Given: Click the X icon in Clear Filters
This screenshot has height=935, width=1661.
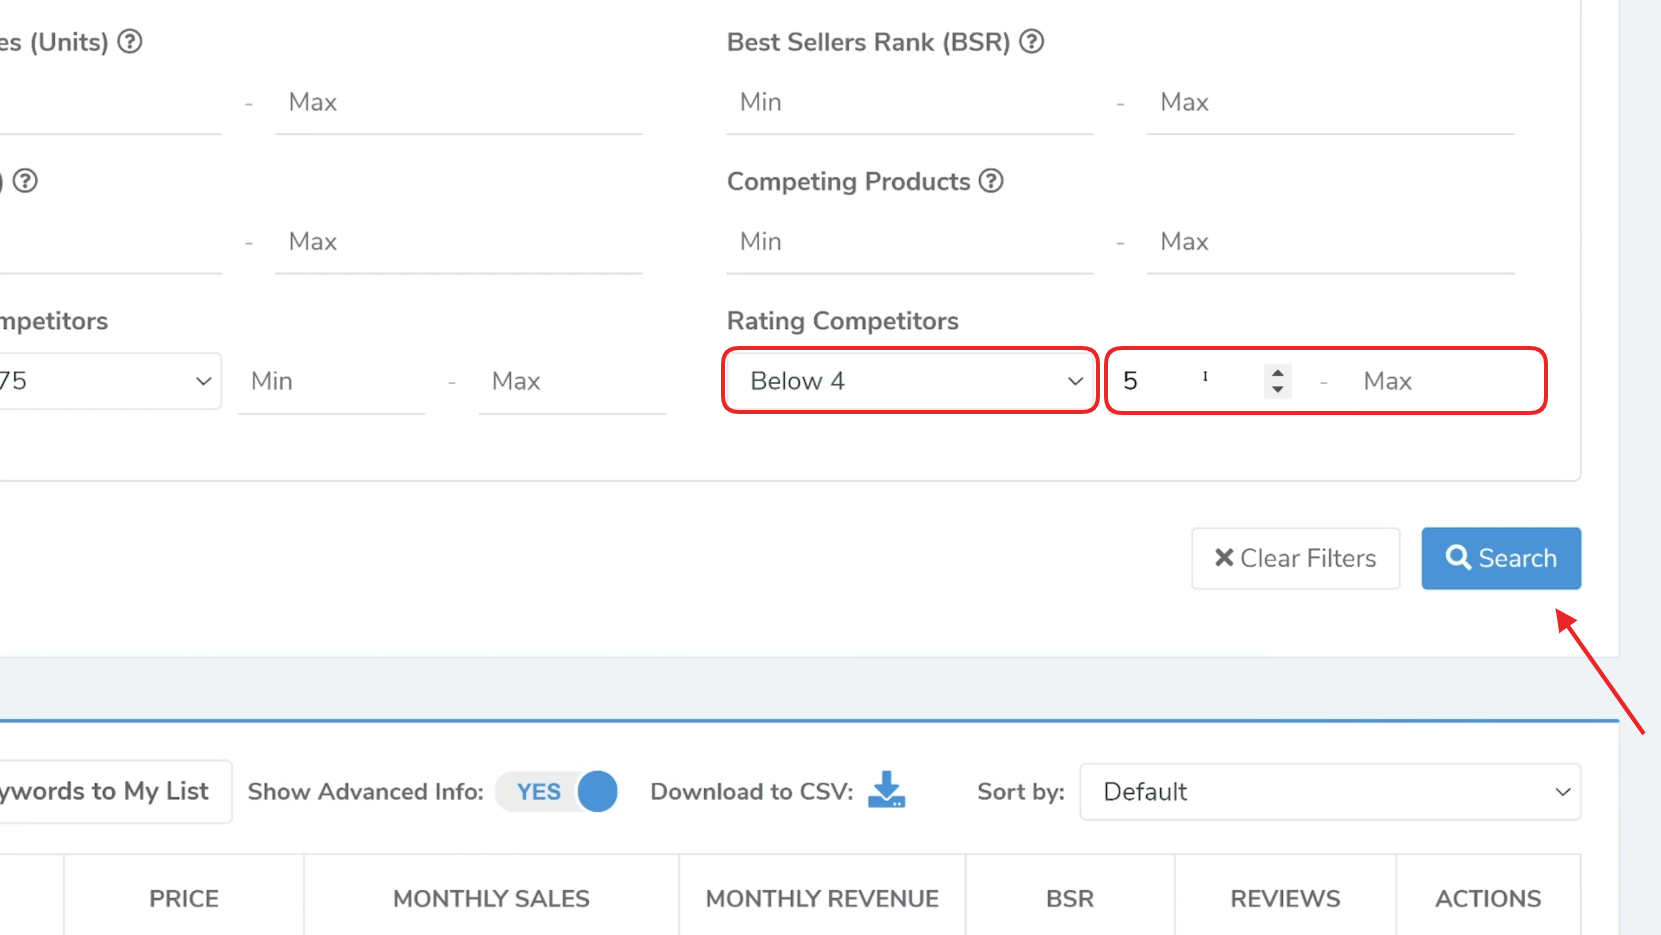Looking at the screenshot, I should click(1224, 558).
